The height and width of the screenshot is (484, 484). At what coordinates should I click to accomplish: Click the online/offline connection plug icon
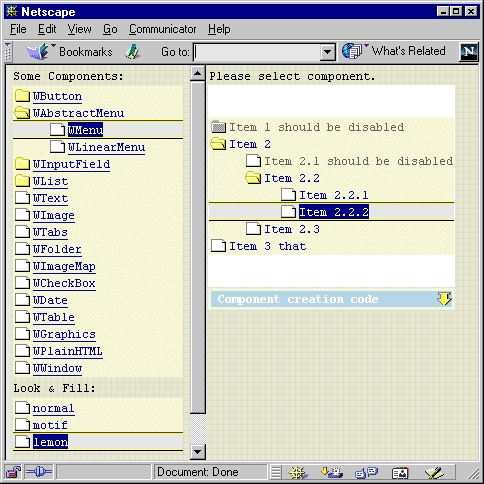pos(39,472)
